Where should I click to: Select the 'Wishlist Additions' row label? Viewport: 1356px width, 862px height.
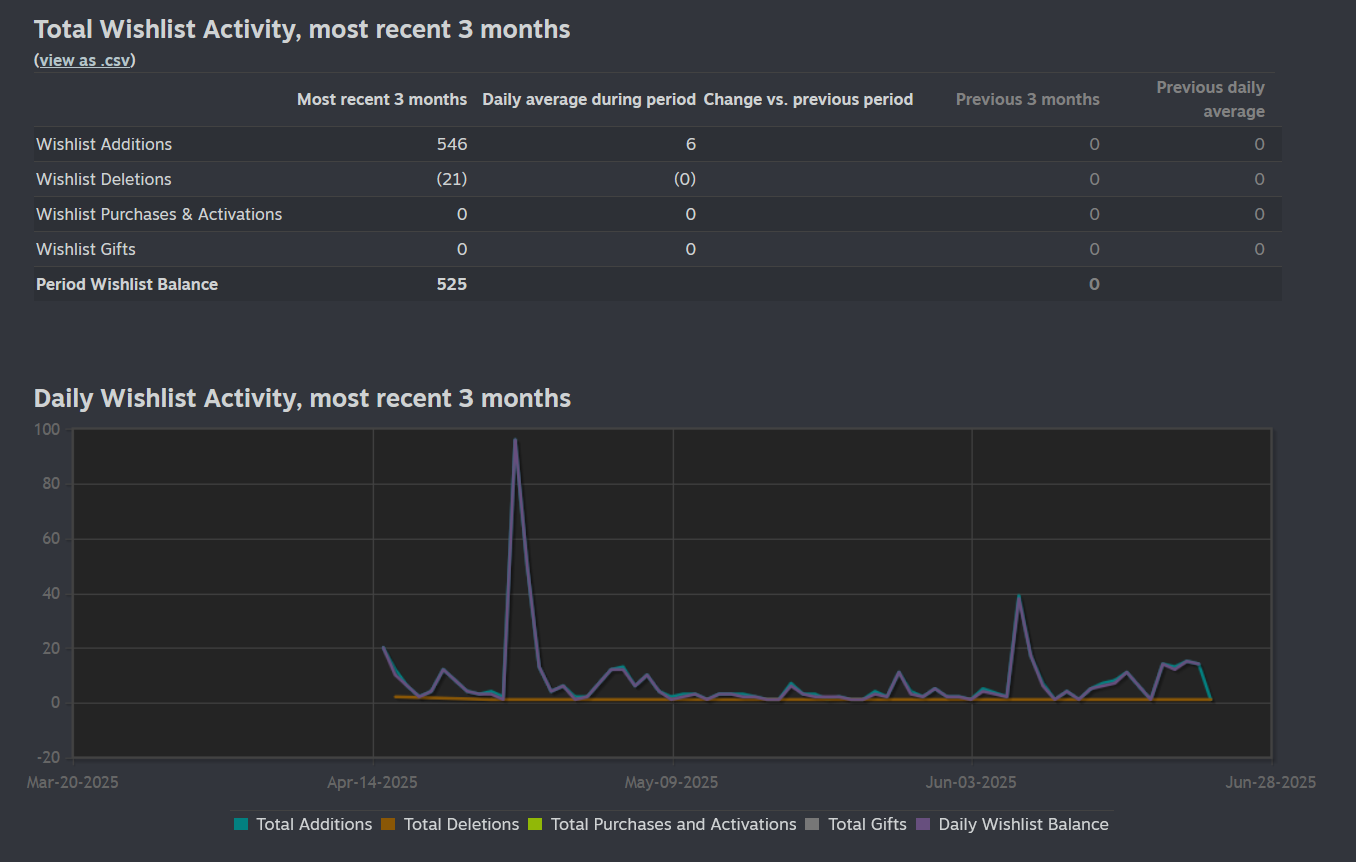104,144
